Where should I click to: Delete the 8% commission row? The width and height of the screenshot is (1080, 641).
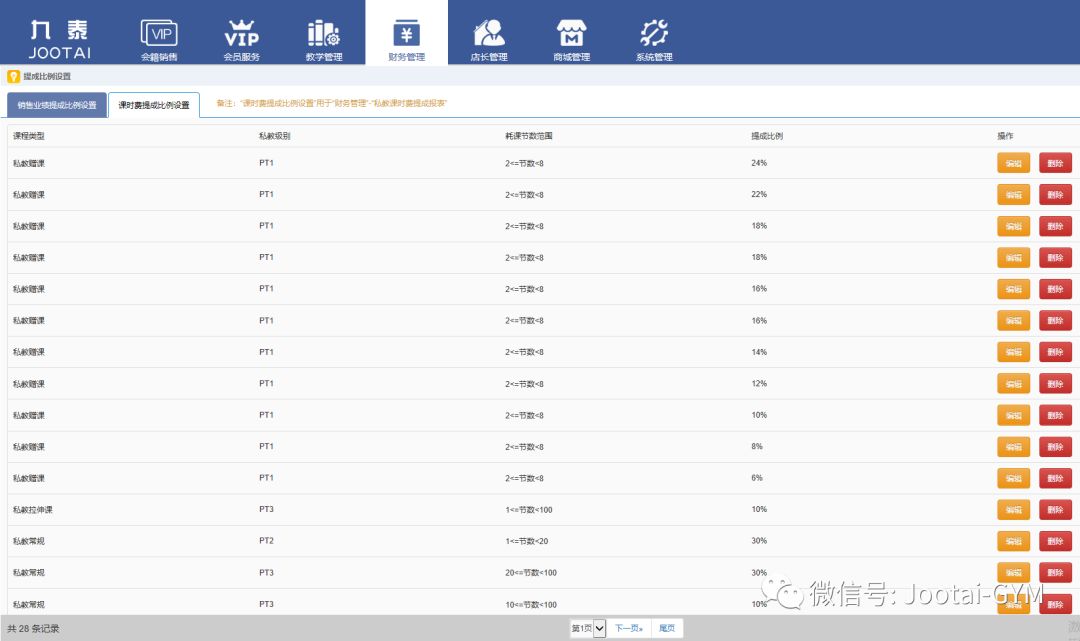(x=1055, y=447)
